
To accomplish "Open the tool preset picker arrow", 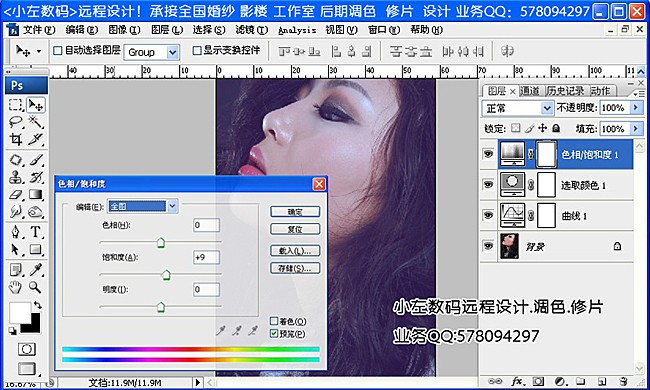I will (39, 51).
